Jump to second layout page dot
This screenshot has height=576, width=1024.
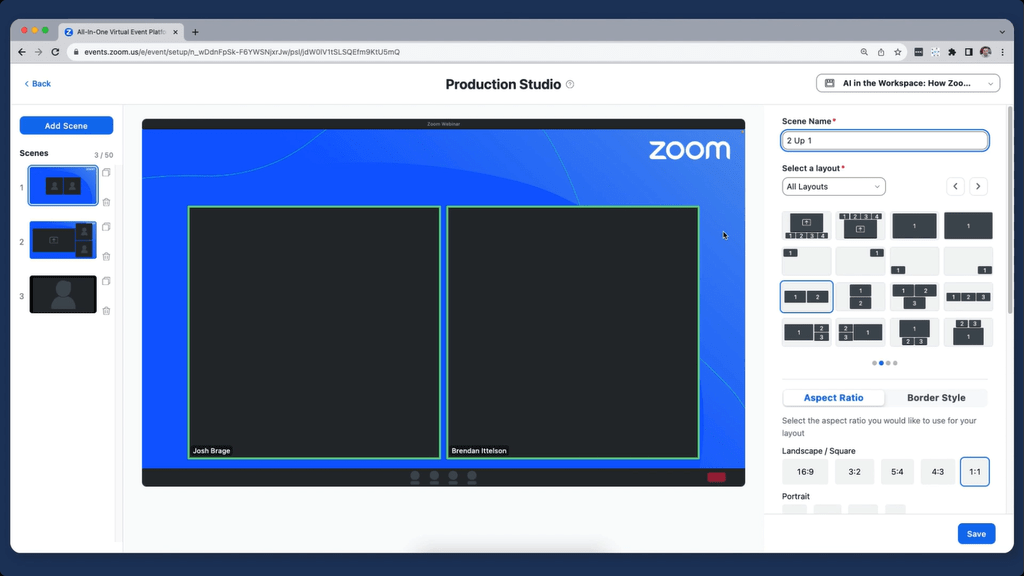882,363
